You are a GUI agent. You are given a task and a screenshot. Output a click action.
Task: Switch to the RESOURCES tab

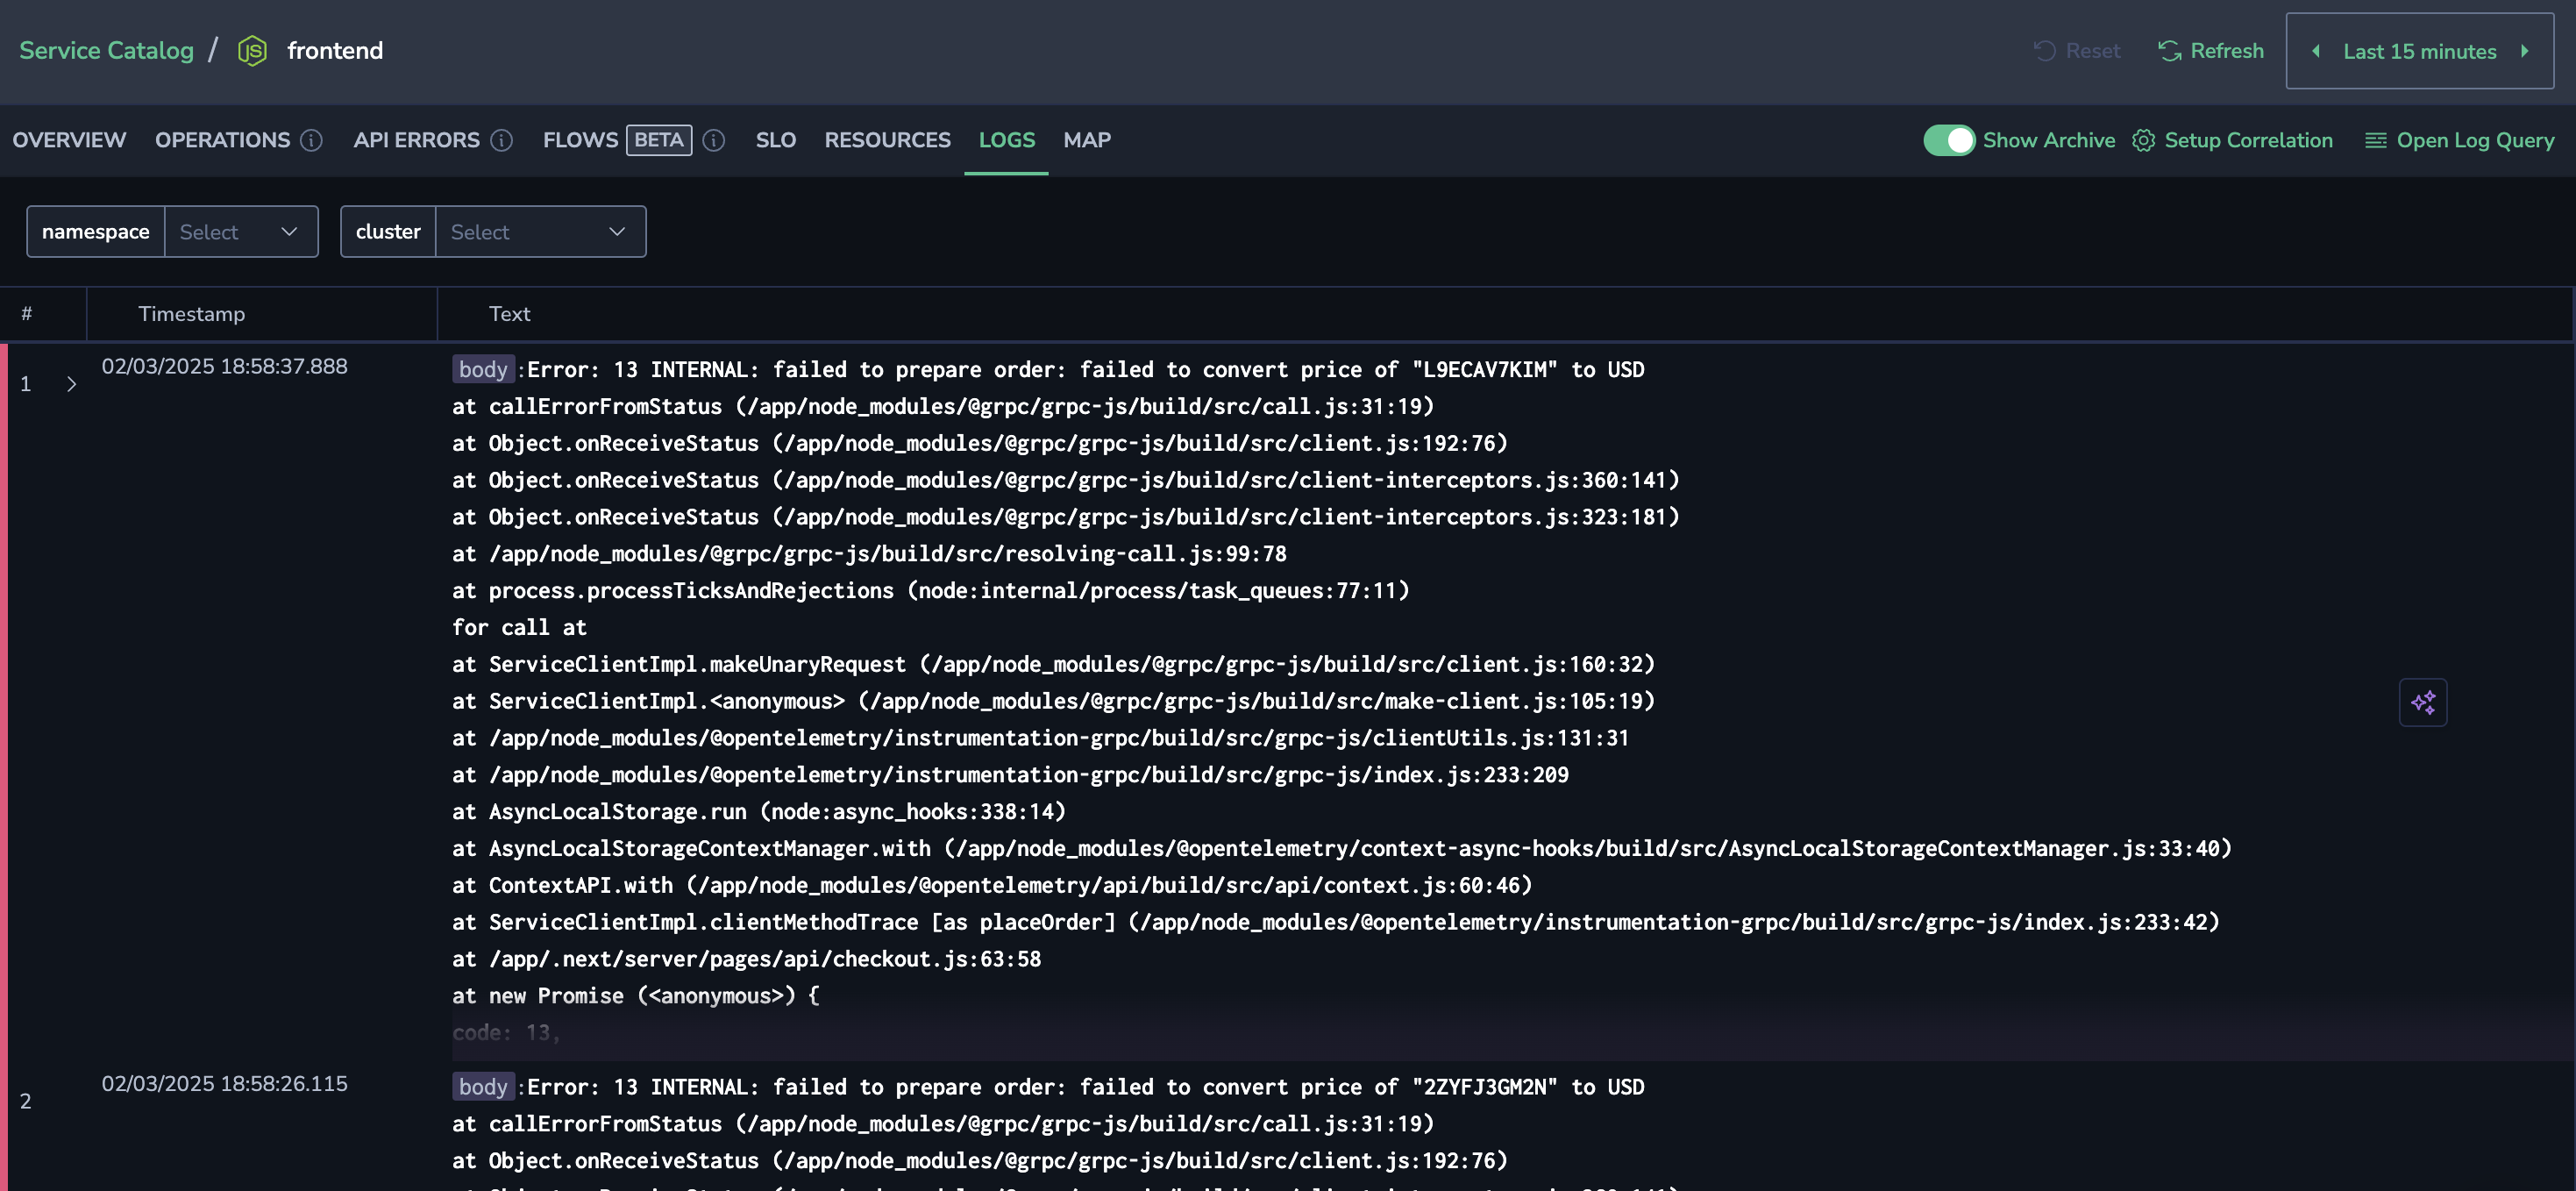click(x=887, y=140)
